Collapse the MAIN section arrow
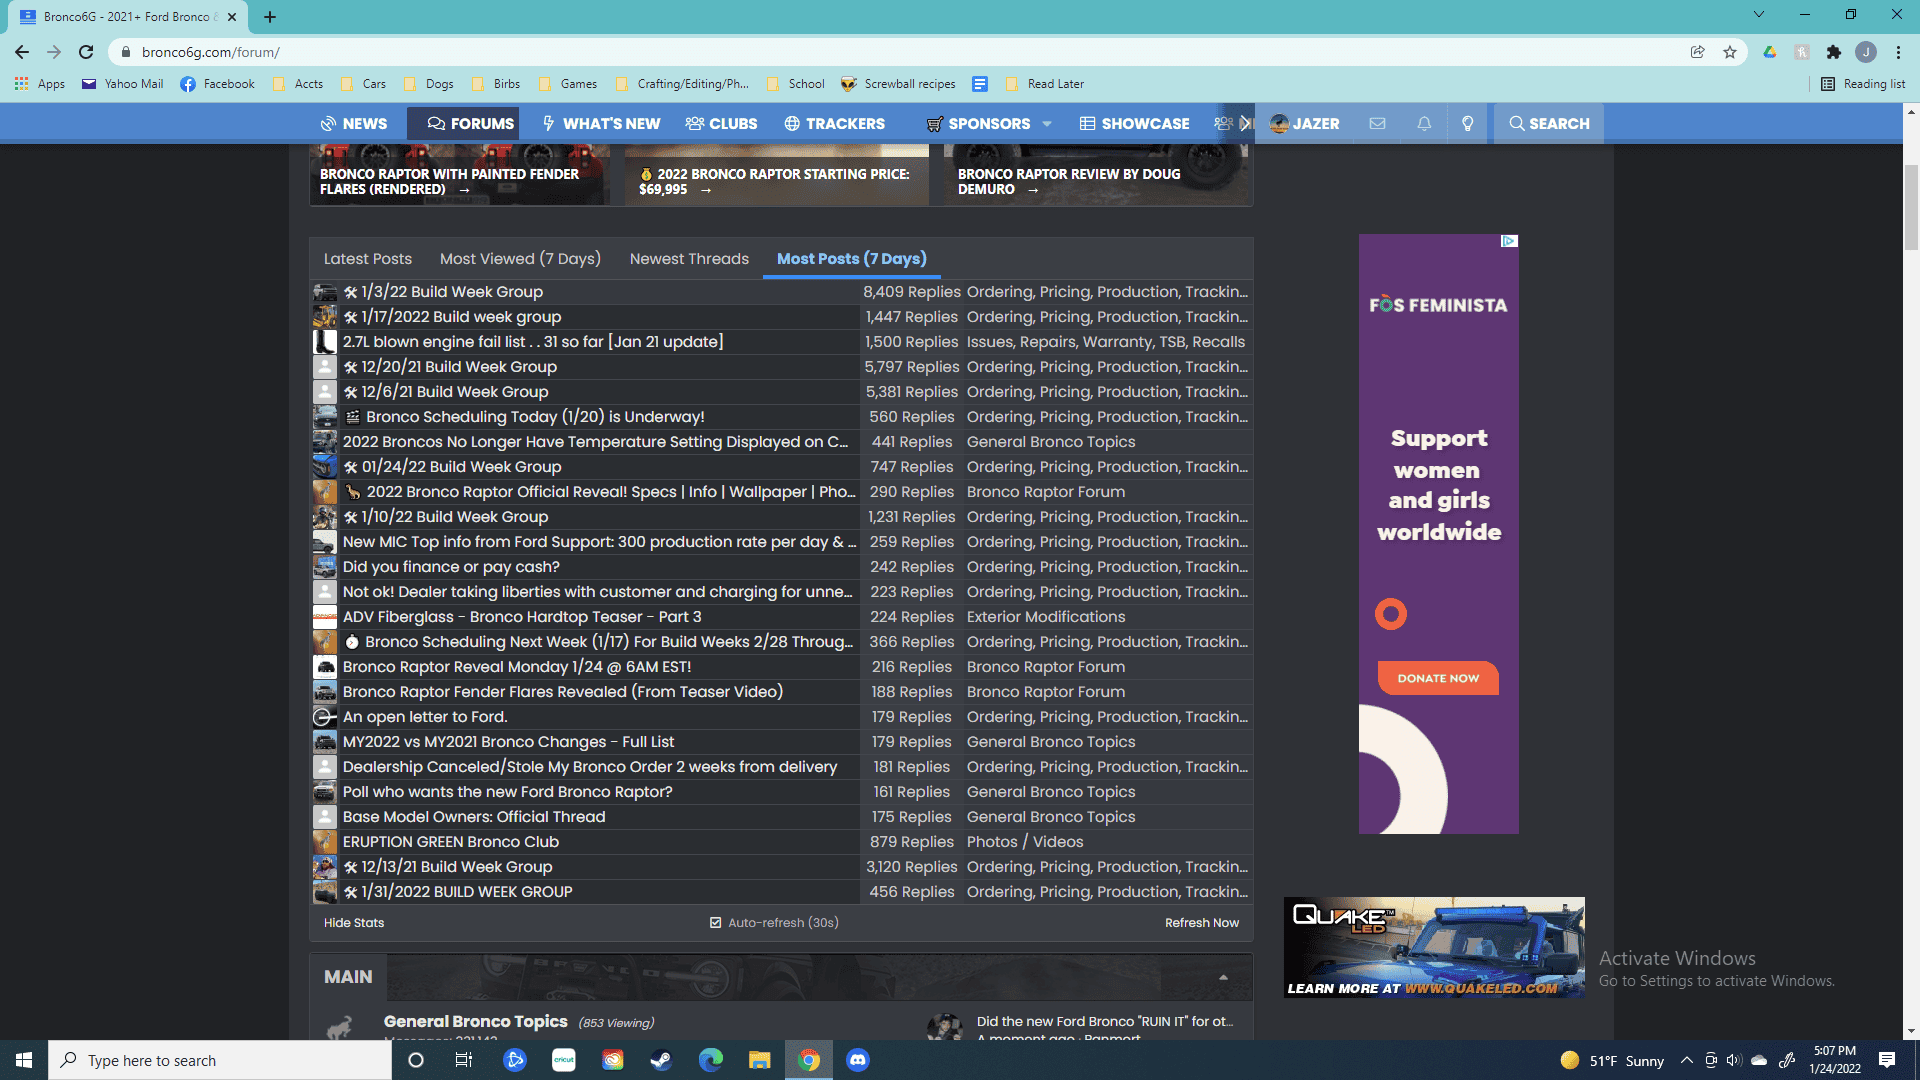1920x1080 pixels. point(1223,977)
